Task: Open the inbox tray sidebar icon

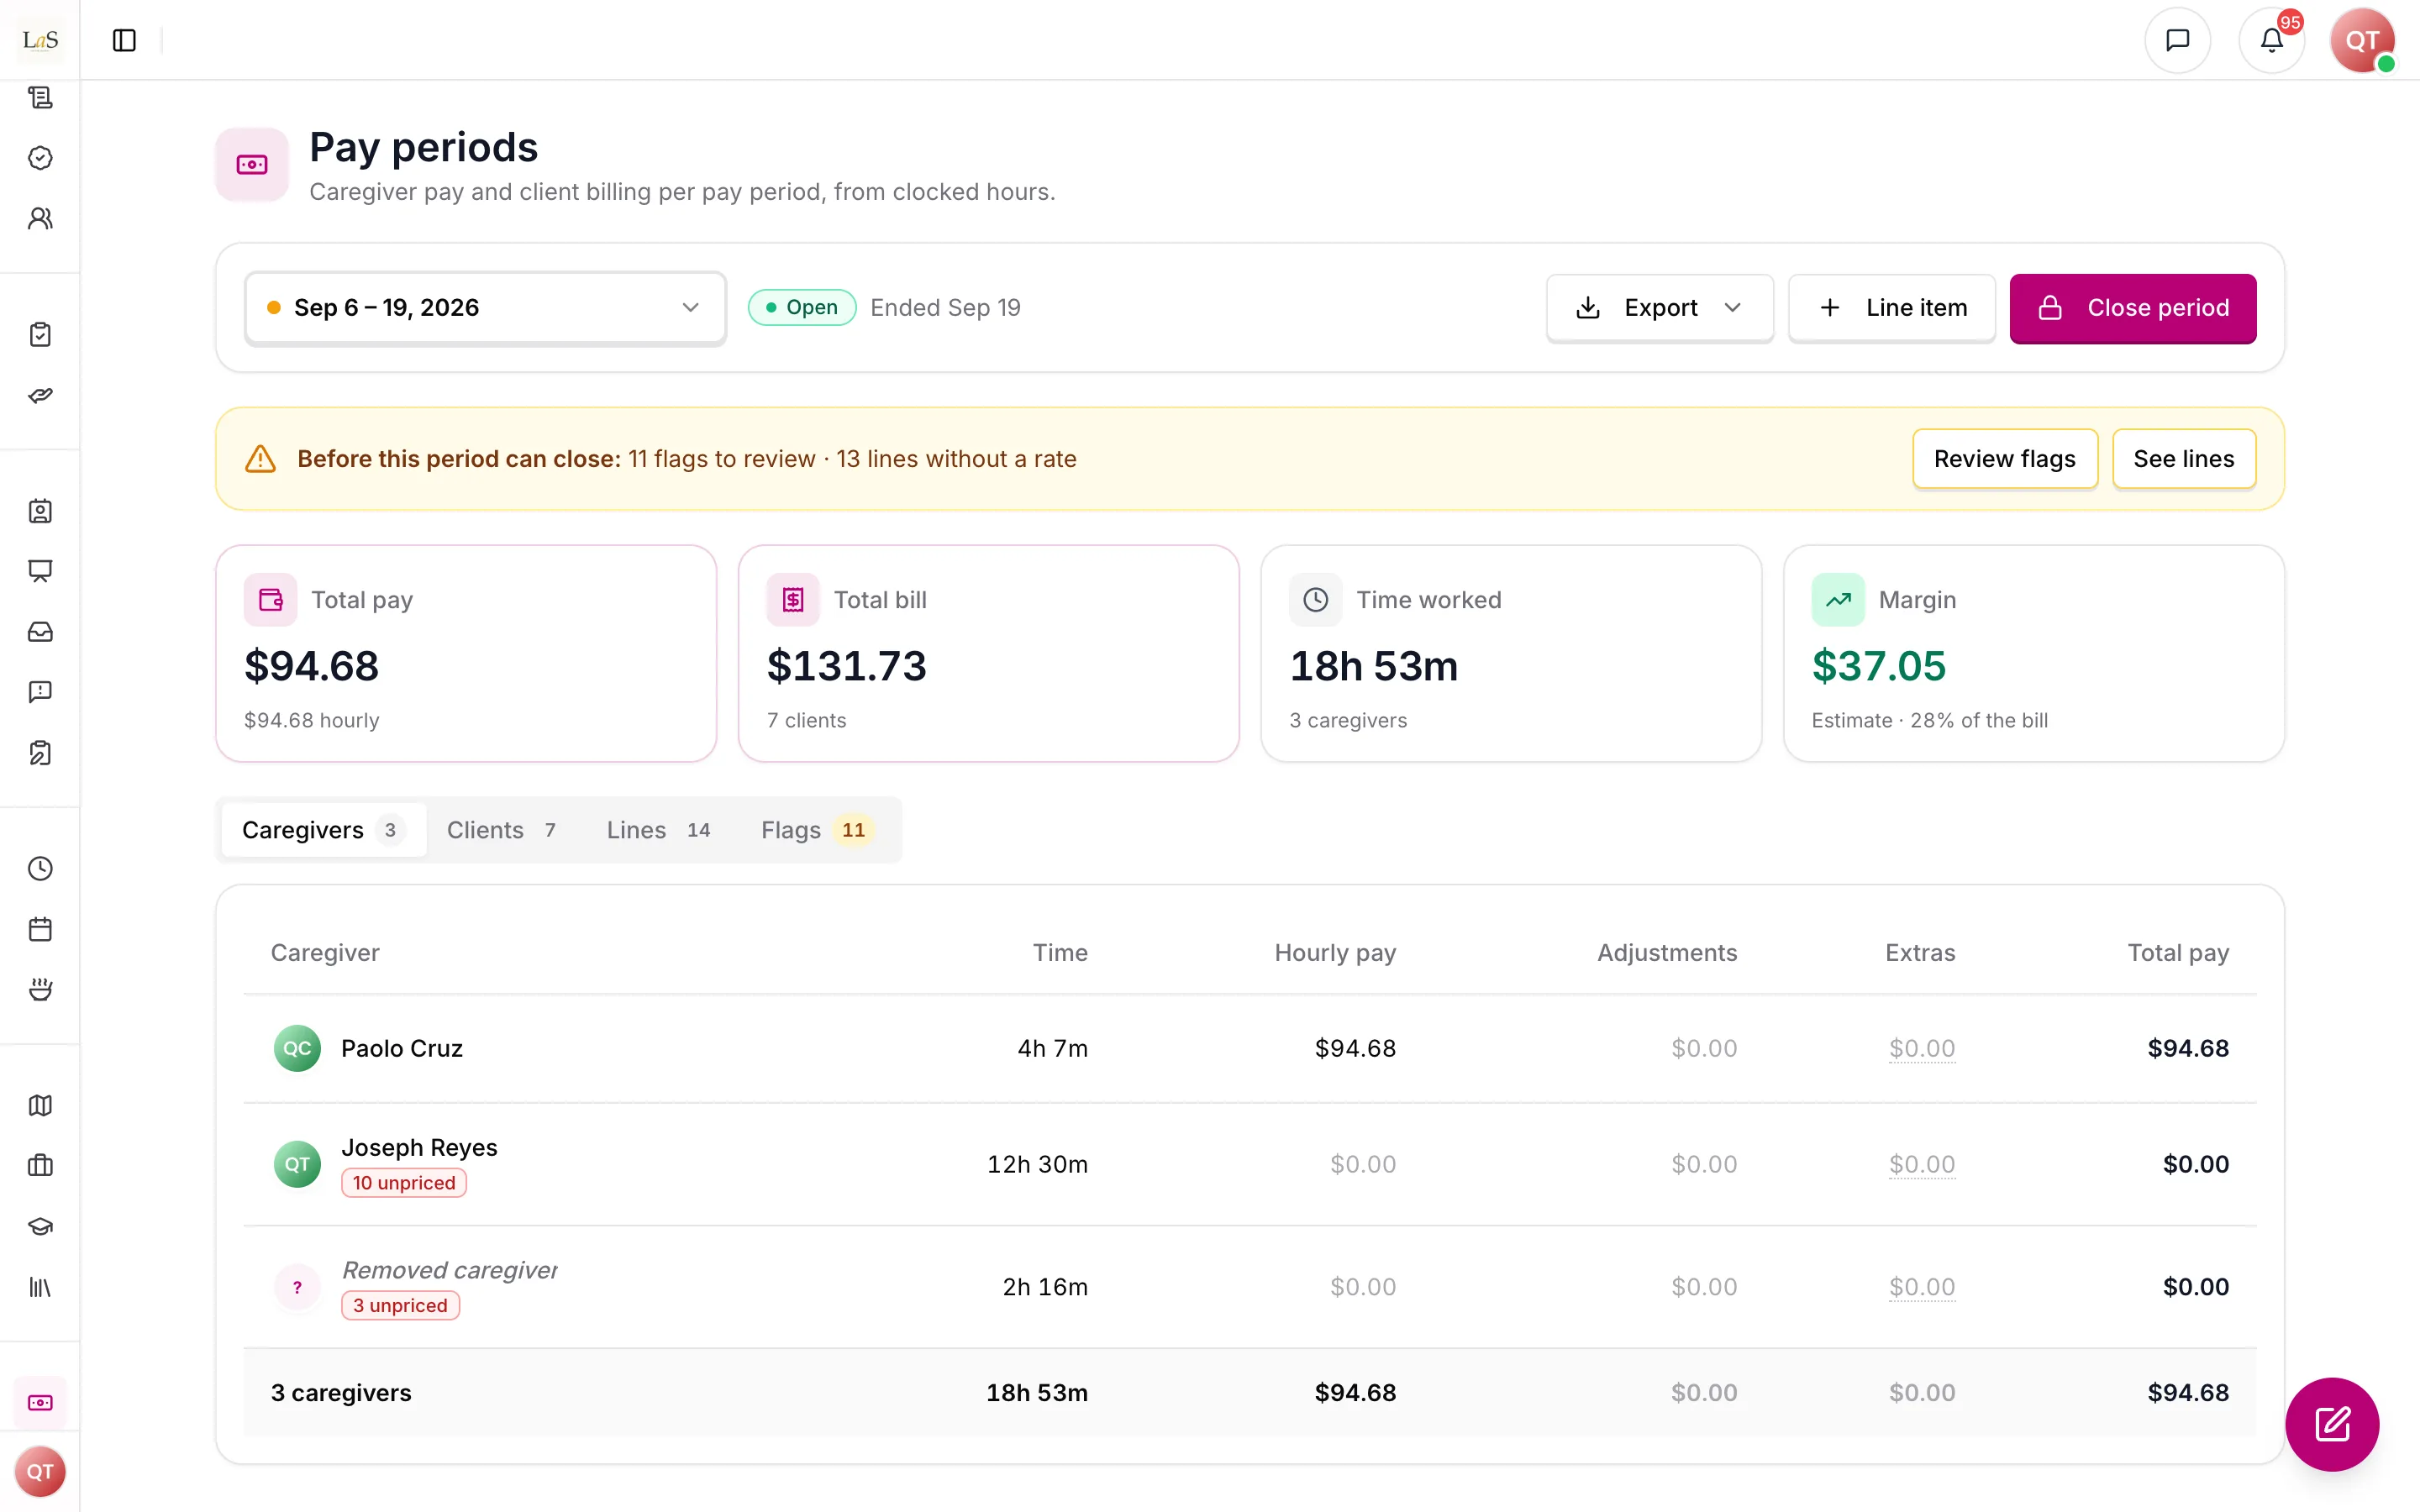Action: [x=40, y=631]
